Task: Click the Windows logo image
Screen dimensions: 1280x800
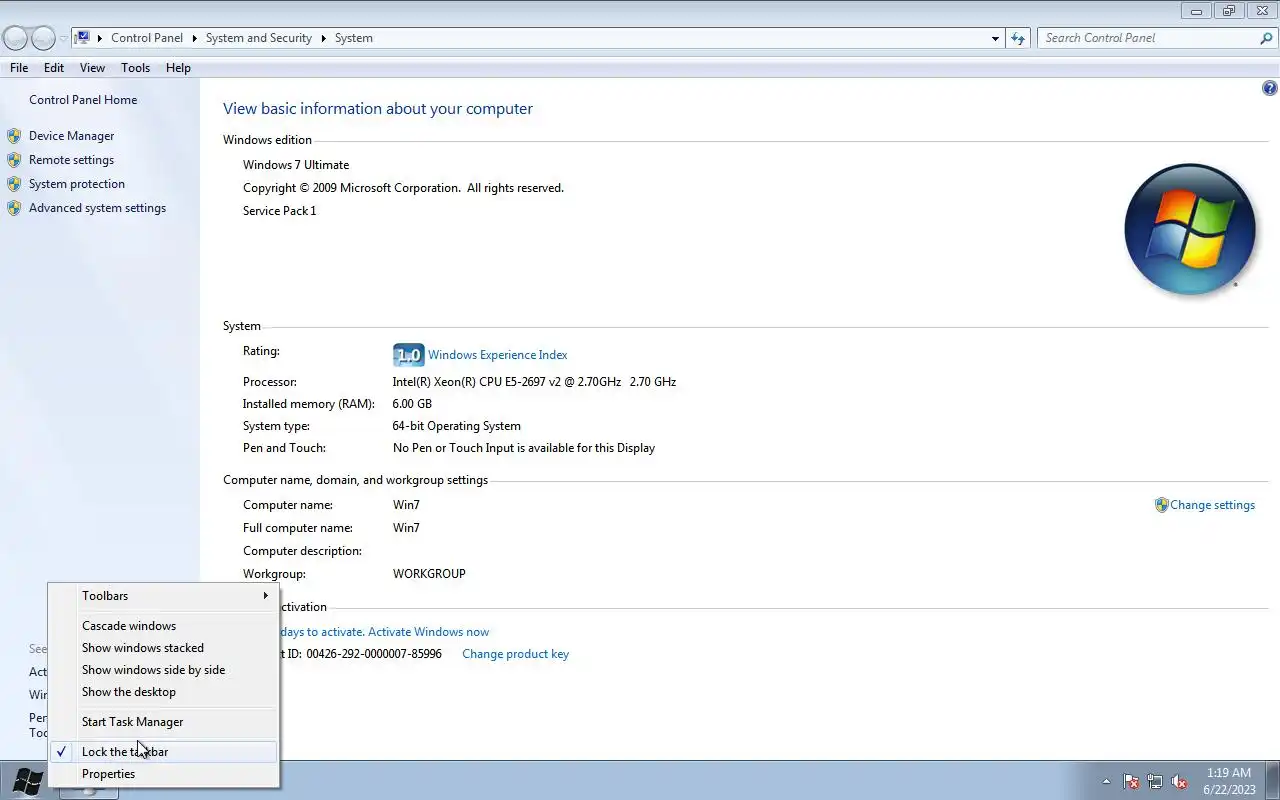Action: click(x=1189, y=229)
